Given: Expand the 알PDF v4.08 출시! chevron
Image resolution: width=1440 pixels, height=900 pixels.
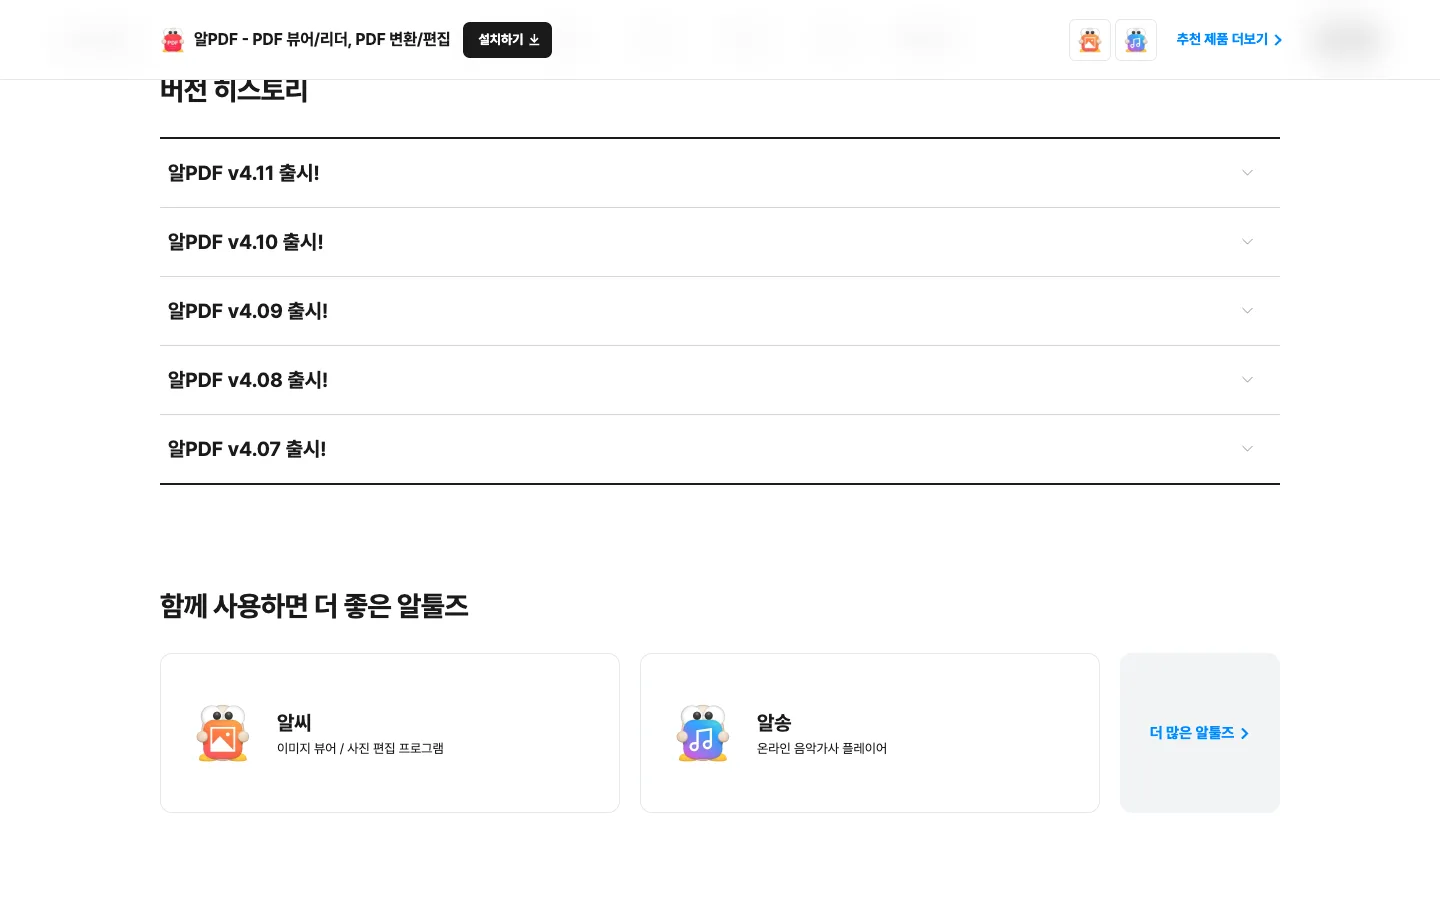Looking at the screenshot, I should coord(1247,380).
